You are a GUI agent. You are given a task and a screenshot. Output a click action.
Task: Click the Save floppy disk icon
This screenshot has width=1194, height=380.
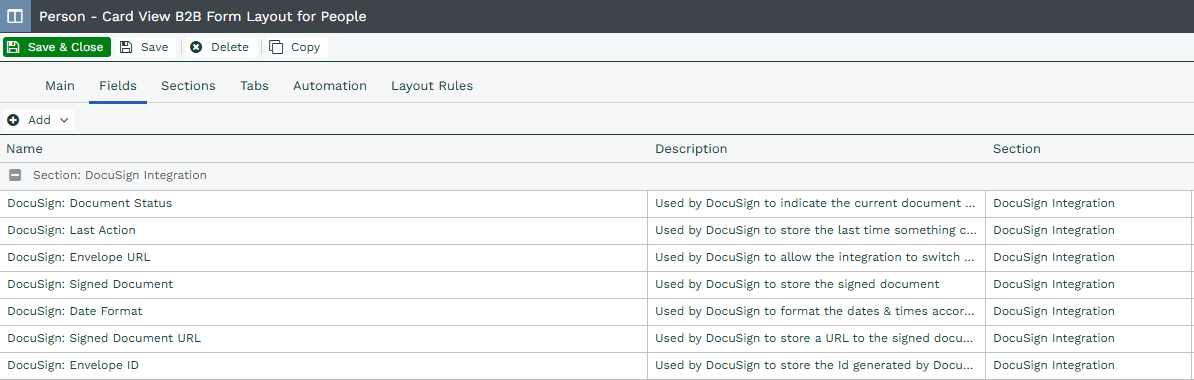(x=126, y=47)
